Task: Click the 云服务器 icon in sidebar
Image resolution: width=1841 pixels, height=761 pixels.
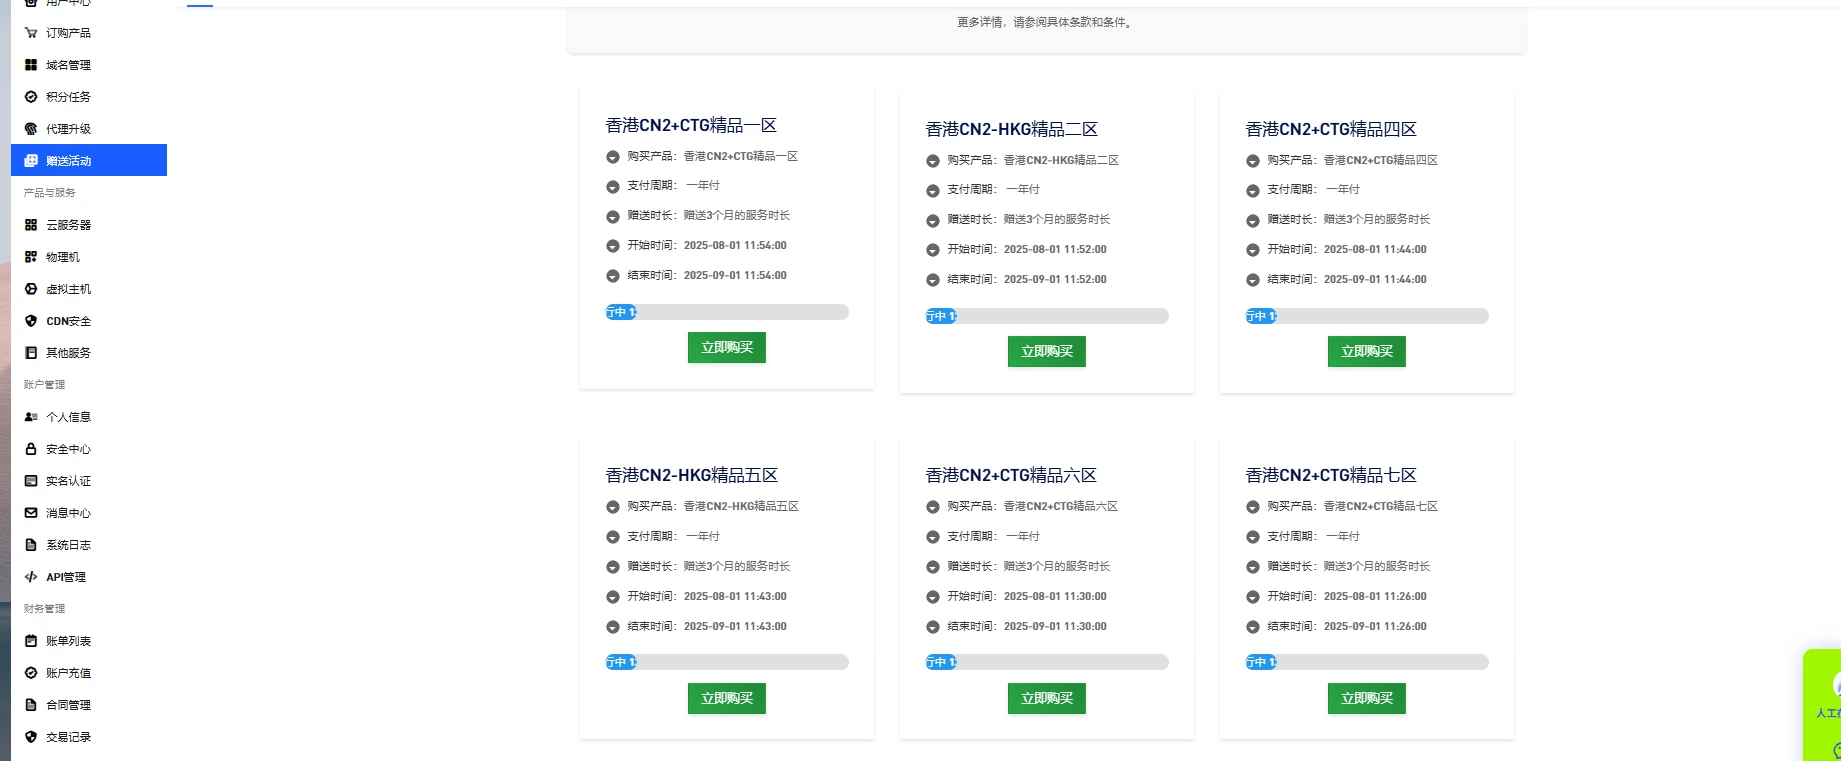Action: [31, 225]
